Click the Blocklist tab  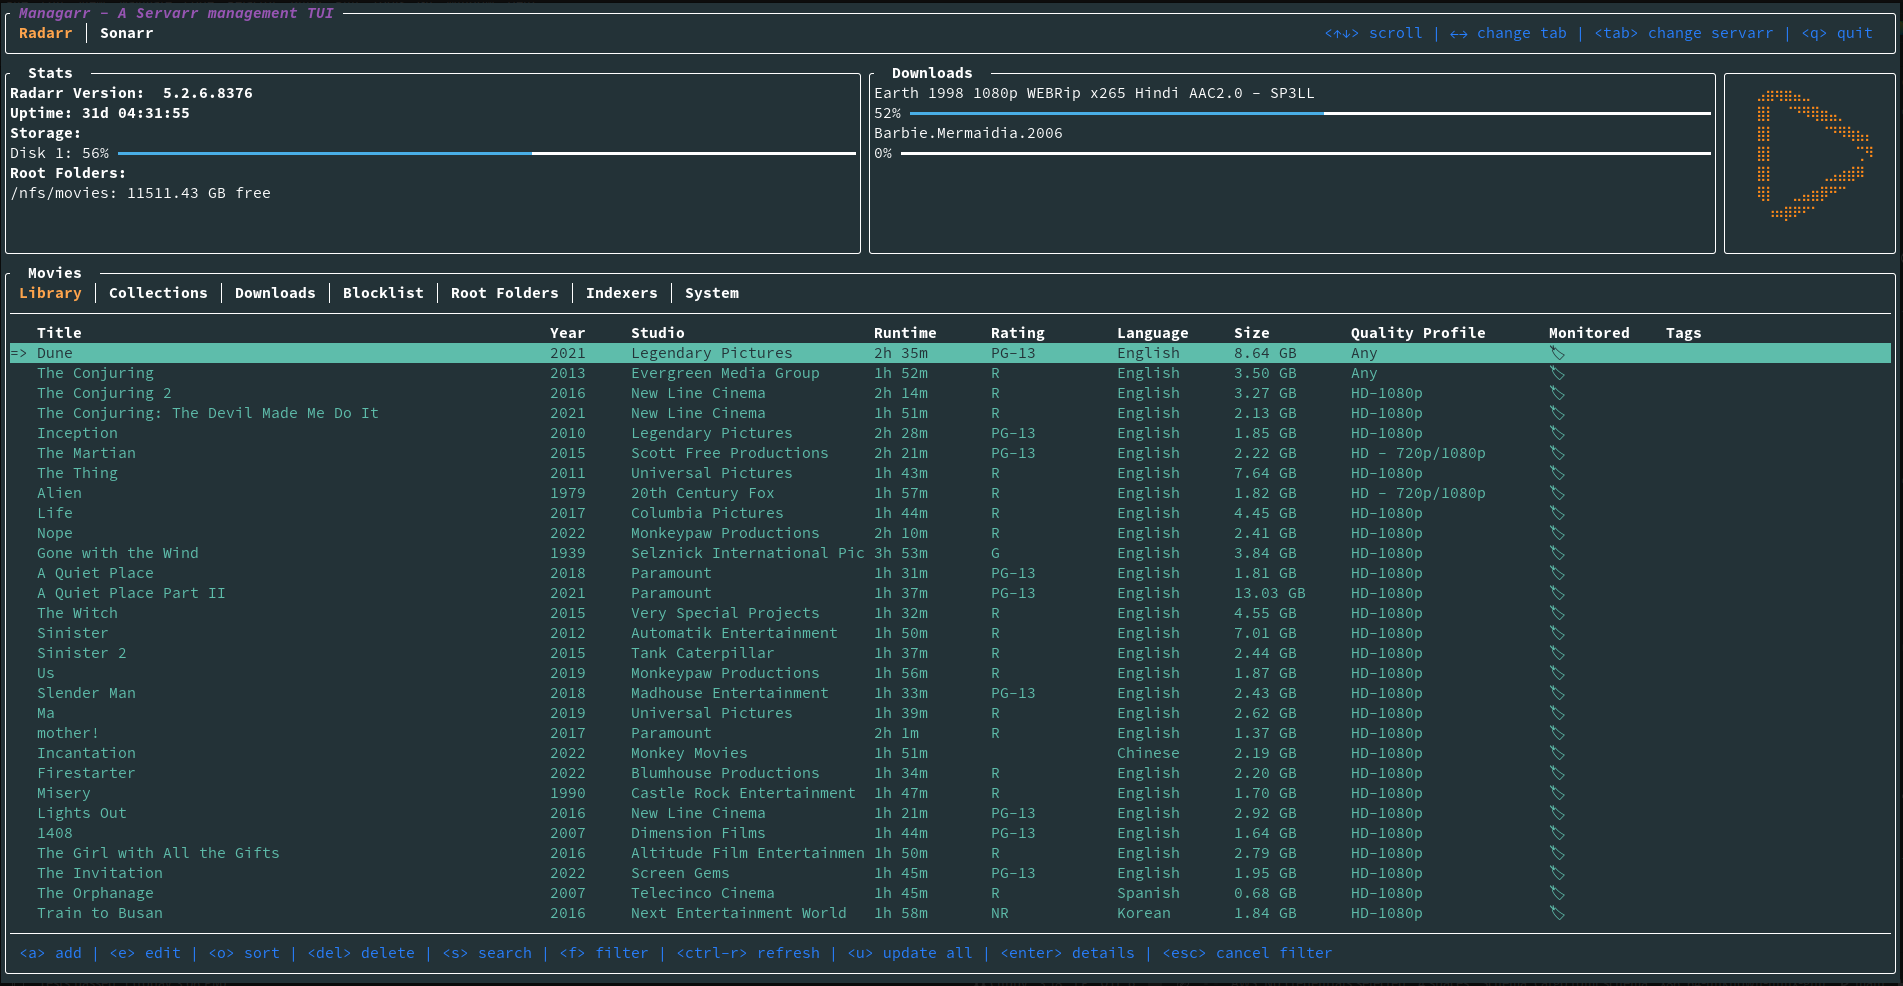[383, 292]
